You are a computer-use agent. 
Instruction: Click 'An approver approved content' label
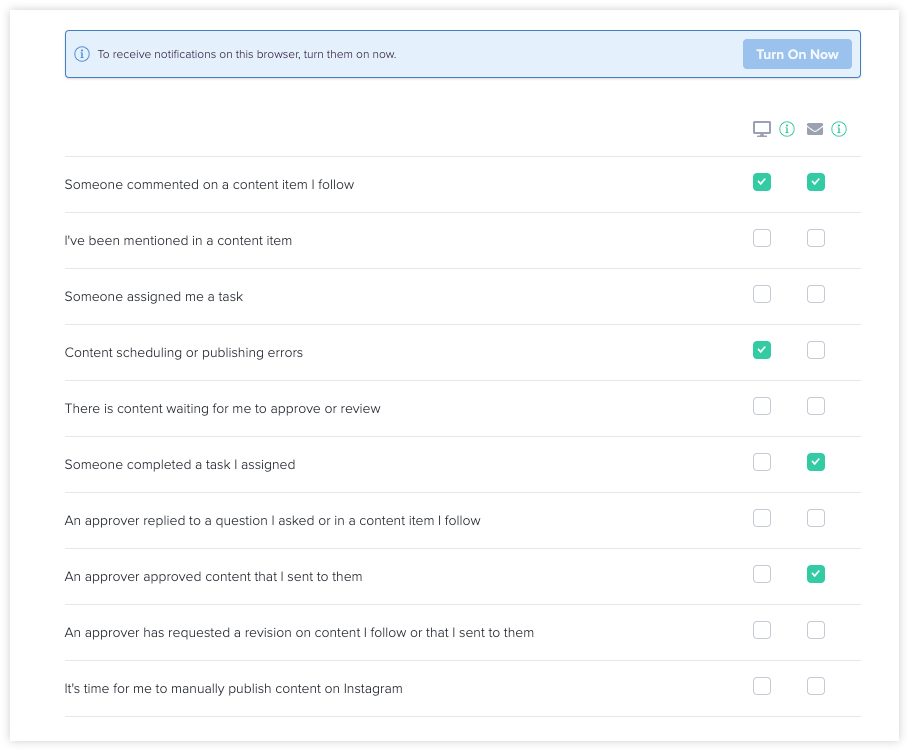[213, 576]
